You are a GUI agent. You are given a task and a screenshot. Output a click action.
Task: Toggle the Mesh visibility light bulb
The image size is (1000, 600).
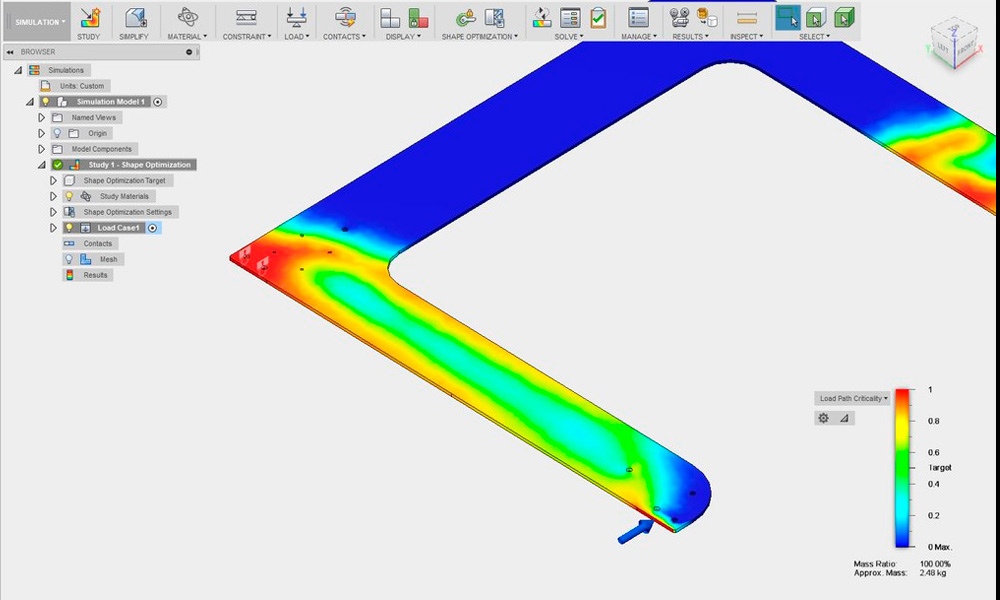(70, 260)
